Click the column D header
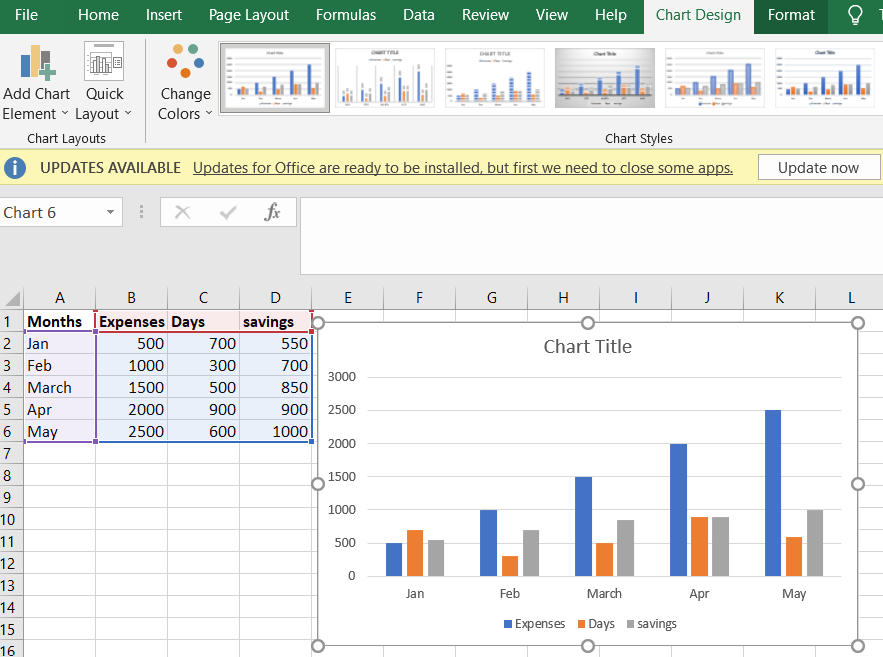Image resolution: width=883 pixels, height=657 pixels. [275, 298]
